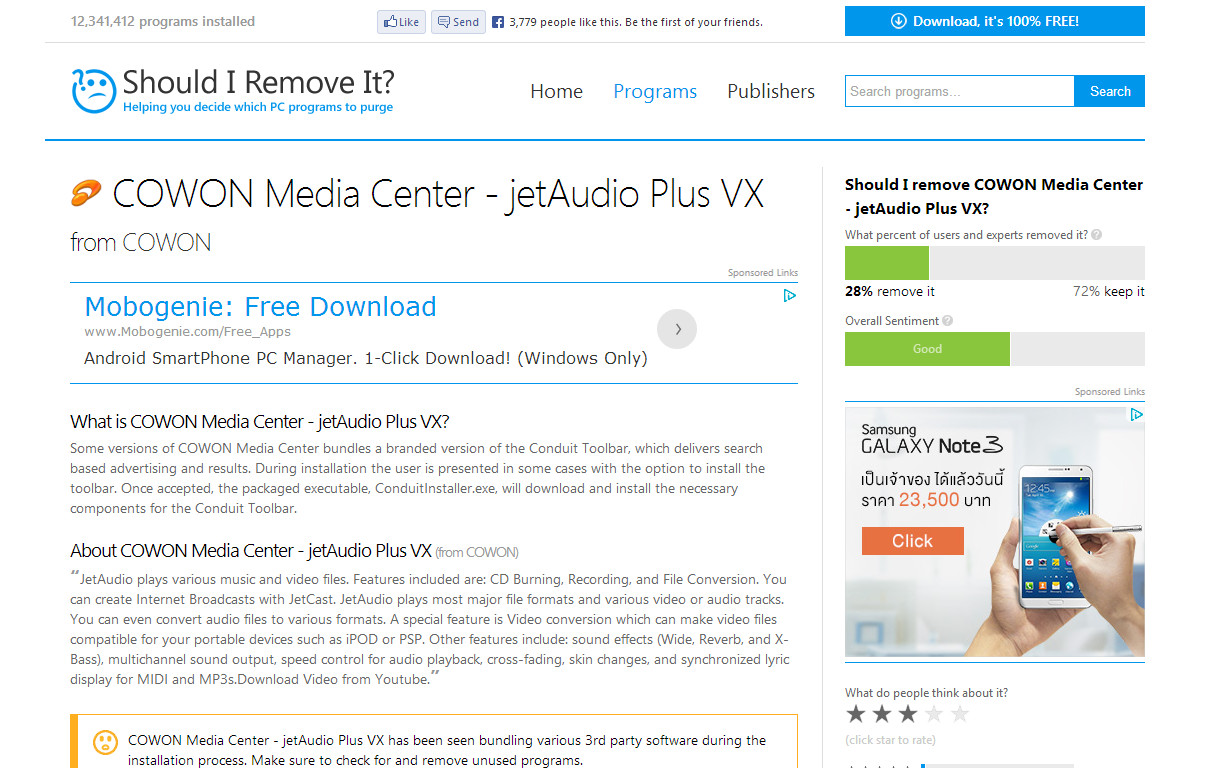
Task: Click the Download, it's 100% FREE button
Action: coord(994,21)
